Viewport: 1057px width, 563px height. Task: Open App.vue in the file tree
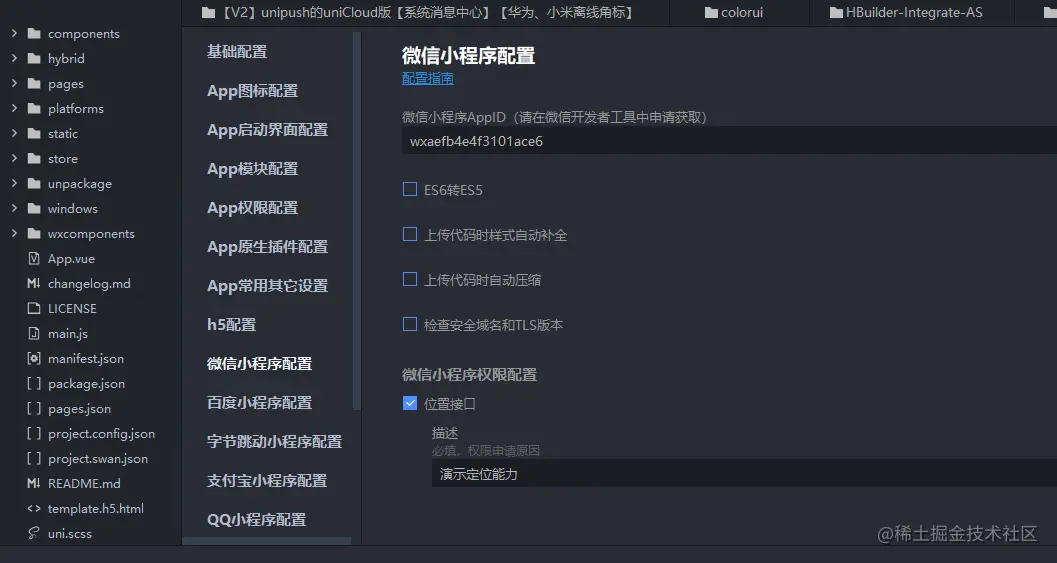71,259
